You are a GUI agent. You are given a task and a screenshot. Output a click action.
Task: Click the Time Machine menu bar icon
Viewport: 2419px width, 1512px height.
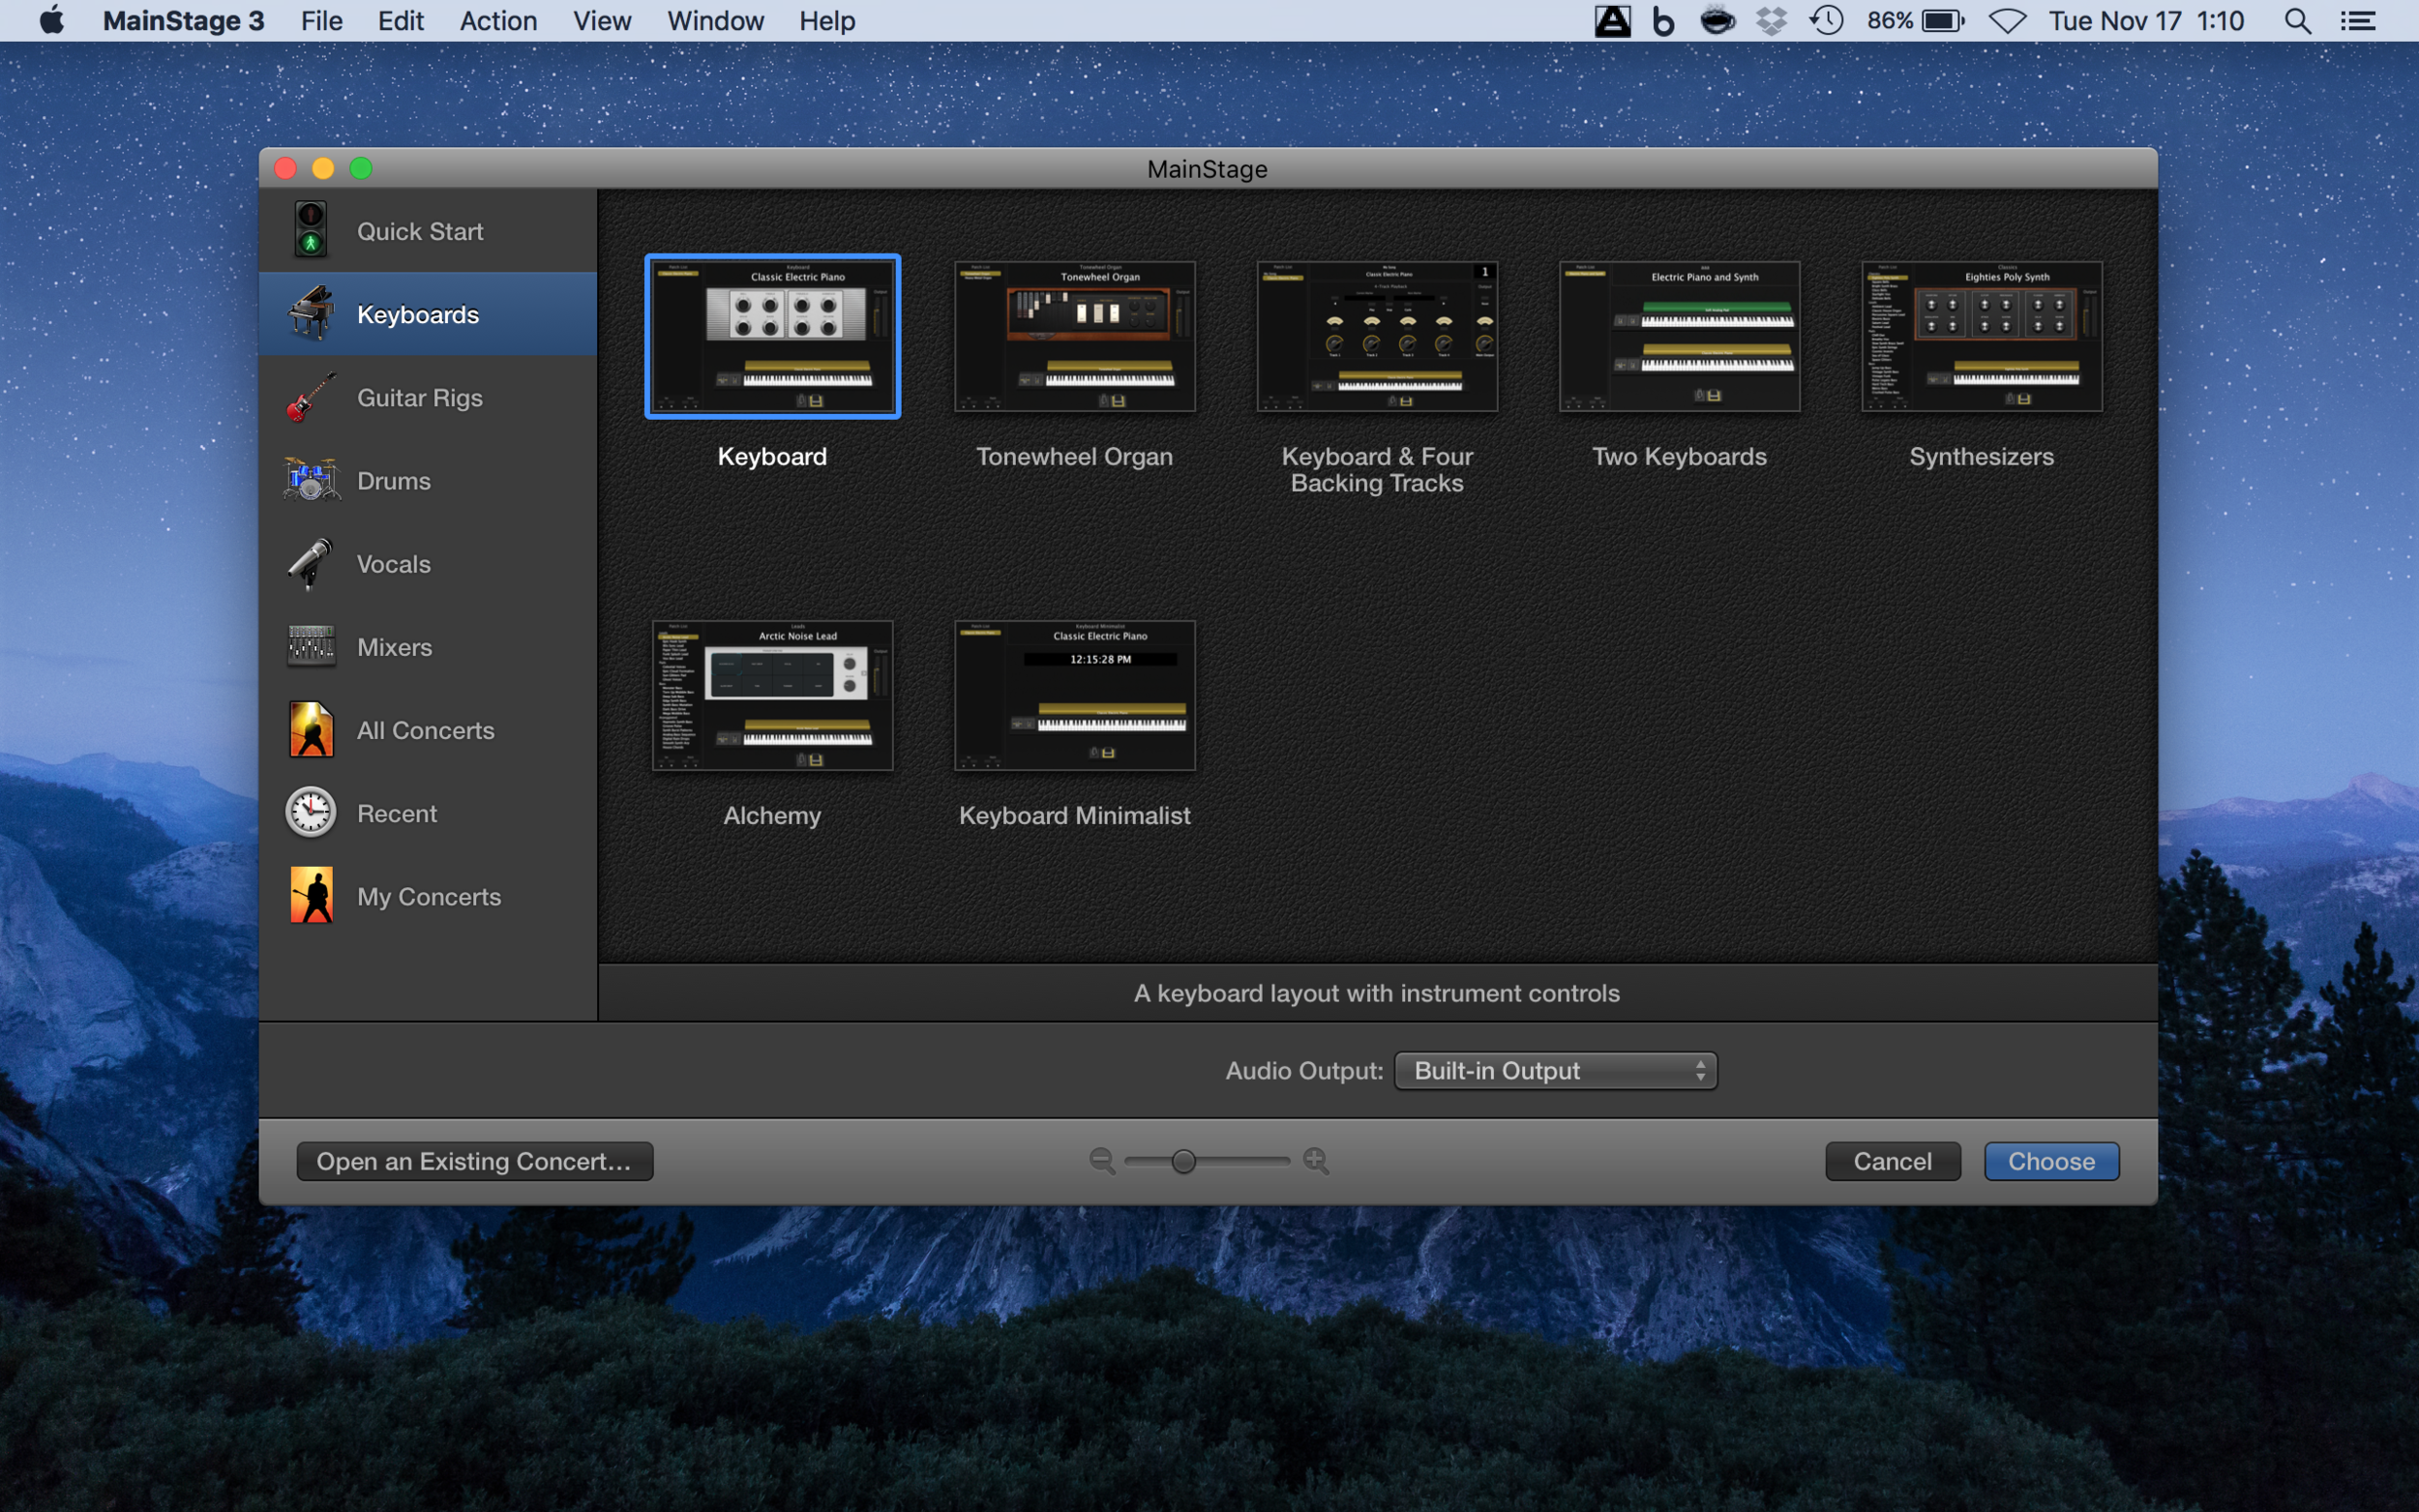tap(1827, 21)
